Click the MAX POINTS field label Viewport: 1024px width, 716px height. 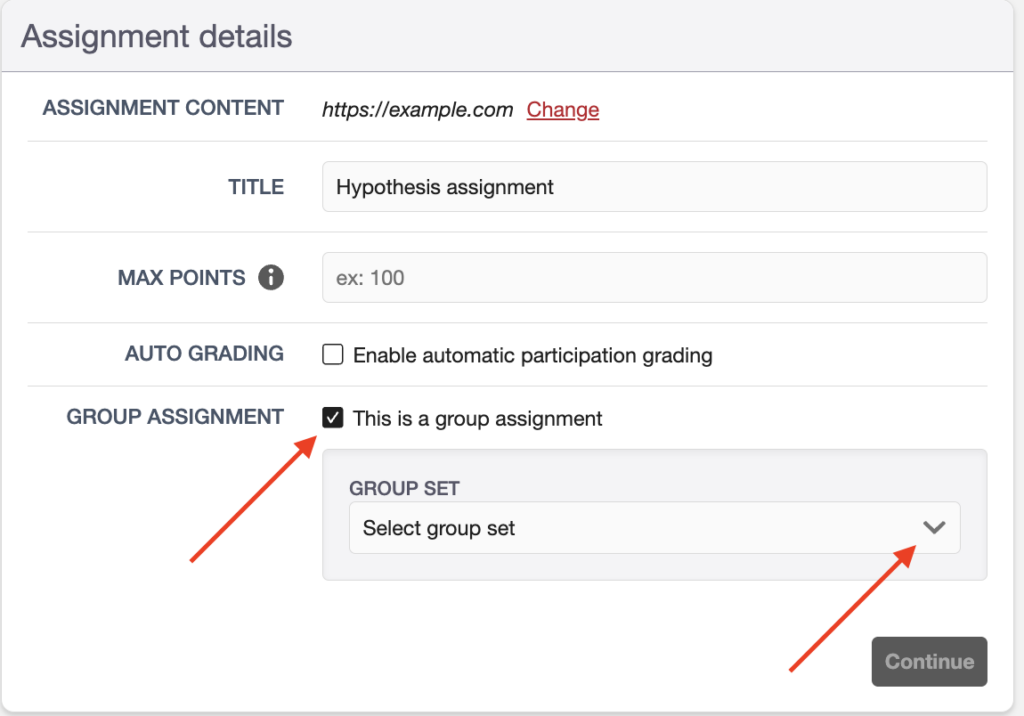click(x=181, y=278)
